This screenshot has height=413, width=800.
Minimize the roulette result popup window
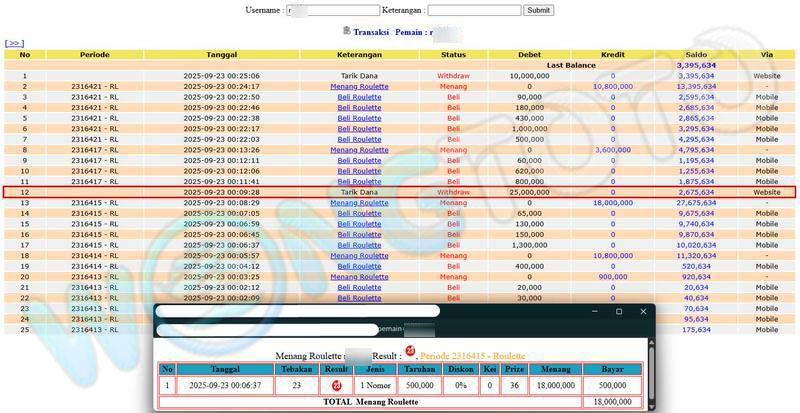(593, 312)
